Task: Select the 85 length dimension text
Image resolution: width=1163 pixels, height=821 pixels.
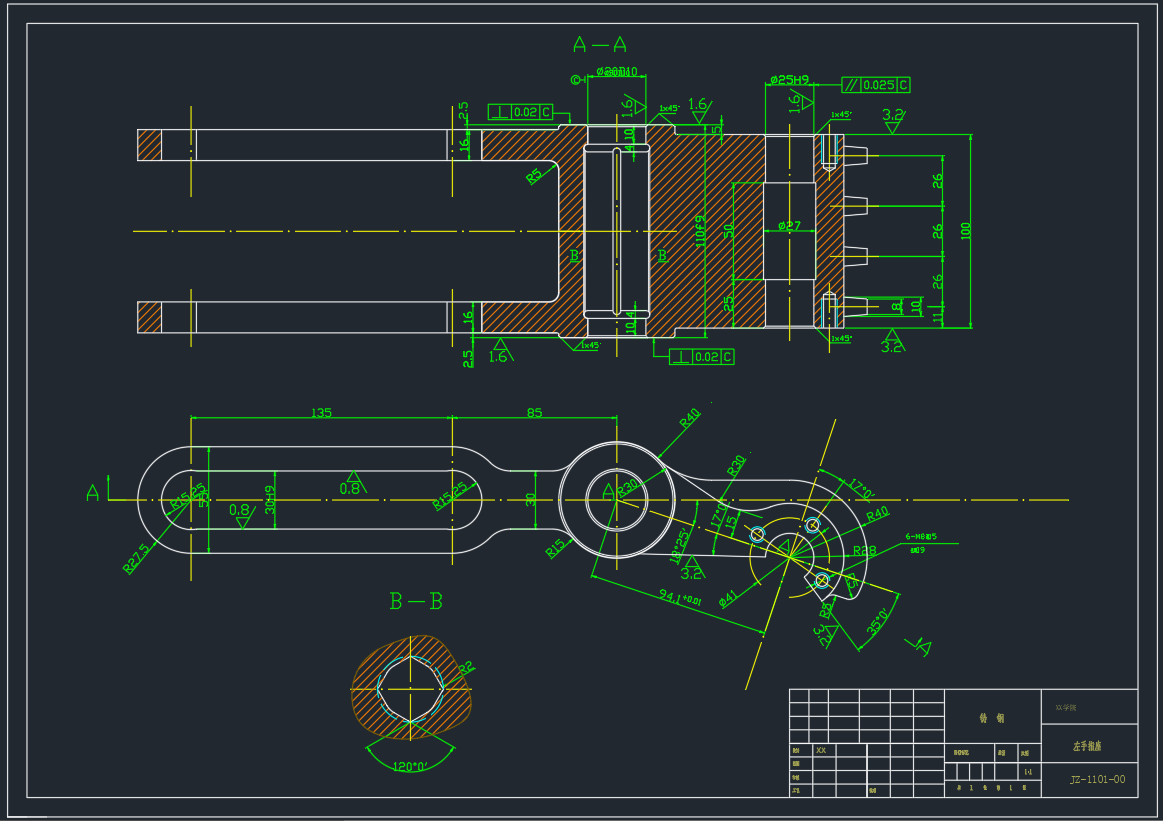Action: (534, 412)
